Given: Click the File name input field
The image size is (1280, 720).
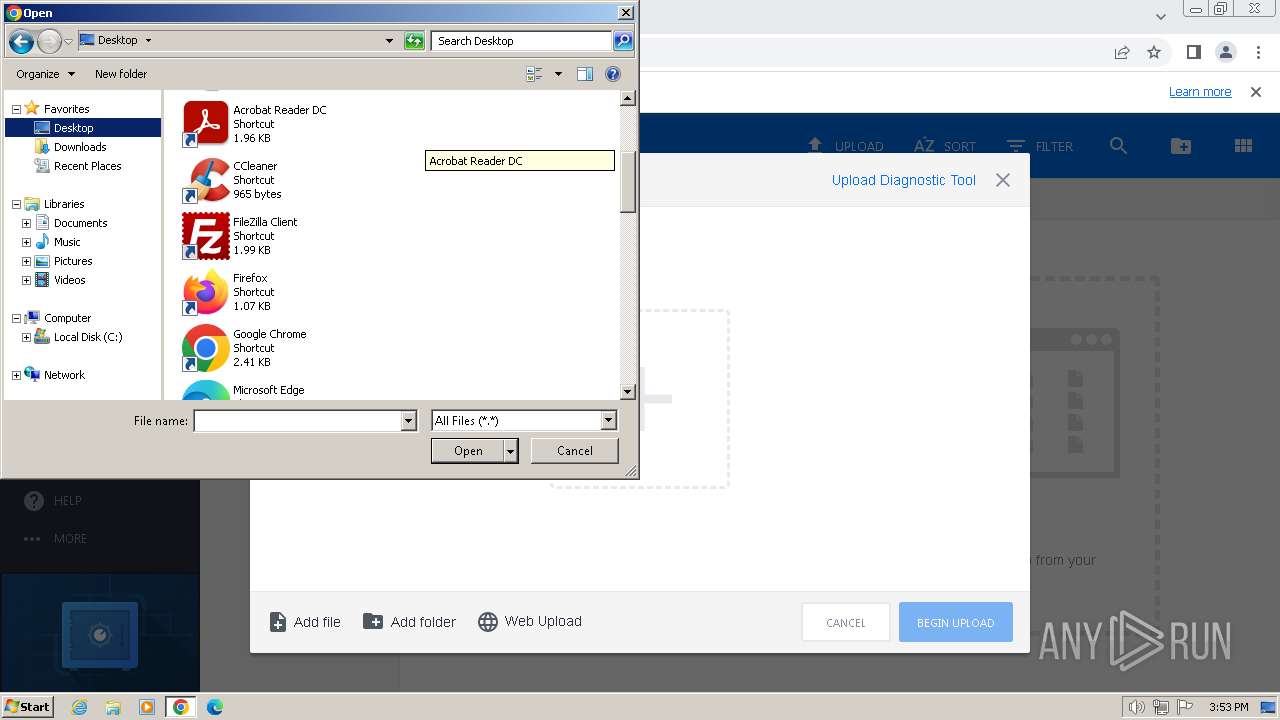Looking at the screenshot, I should (297, 421).
